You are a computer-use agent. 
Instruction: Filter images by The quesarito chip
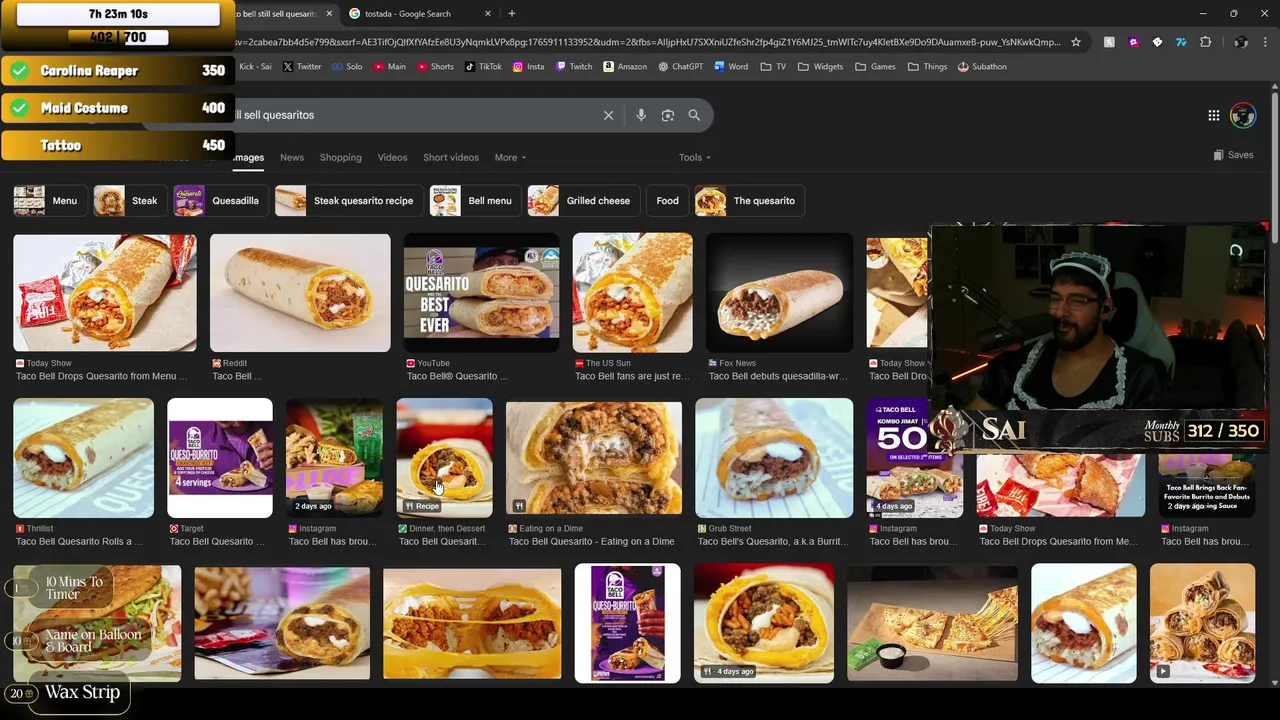pyautogui.click(x=750, y=201)
